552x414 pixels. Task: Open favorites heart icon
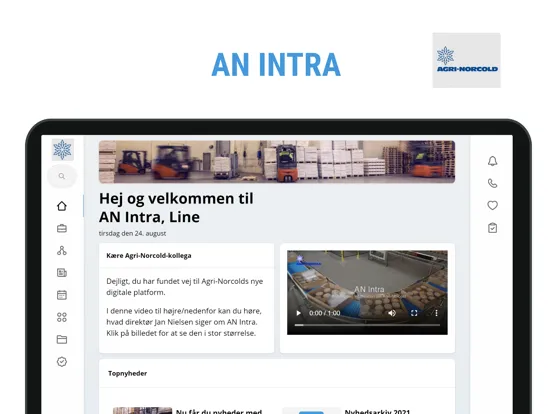493,206
